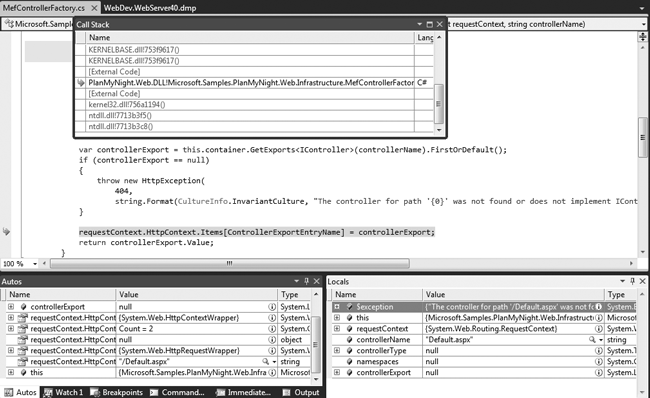Screen dimensions: 650x398
Task: Select the namespaces row in Locals
Action: point(484,362)
